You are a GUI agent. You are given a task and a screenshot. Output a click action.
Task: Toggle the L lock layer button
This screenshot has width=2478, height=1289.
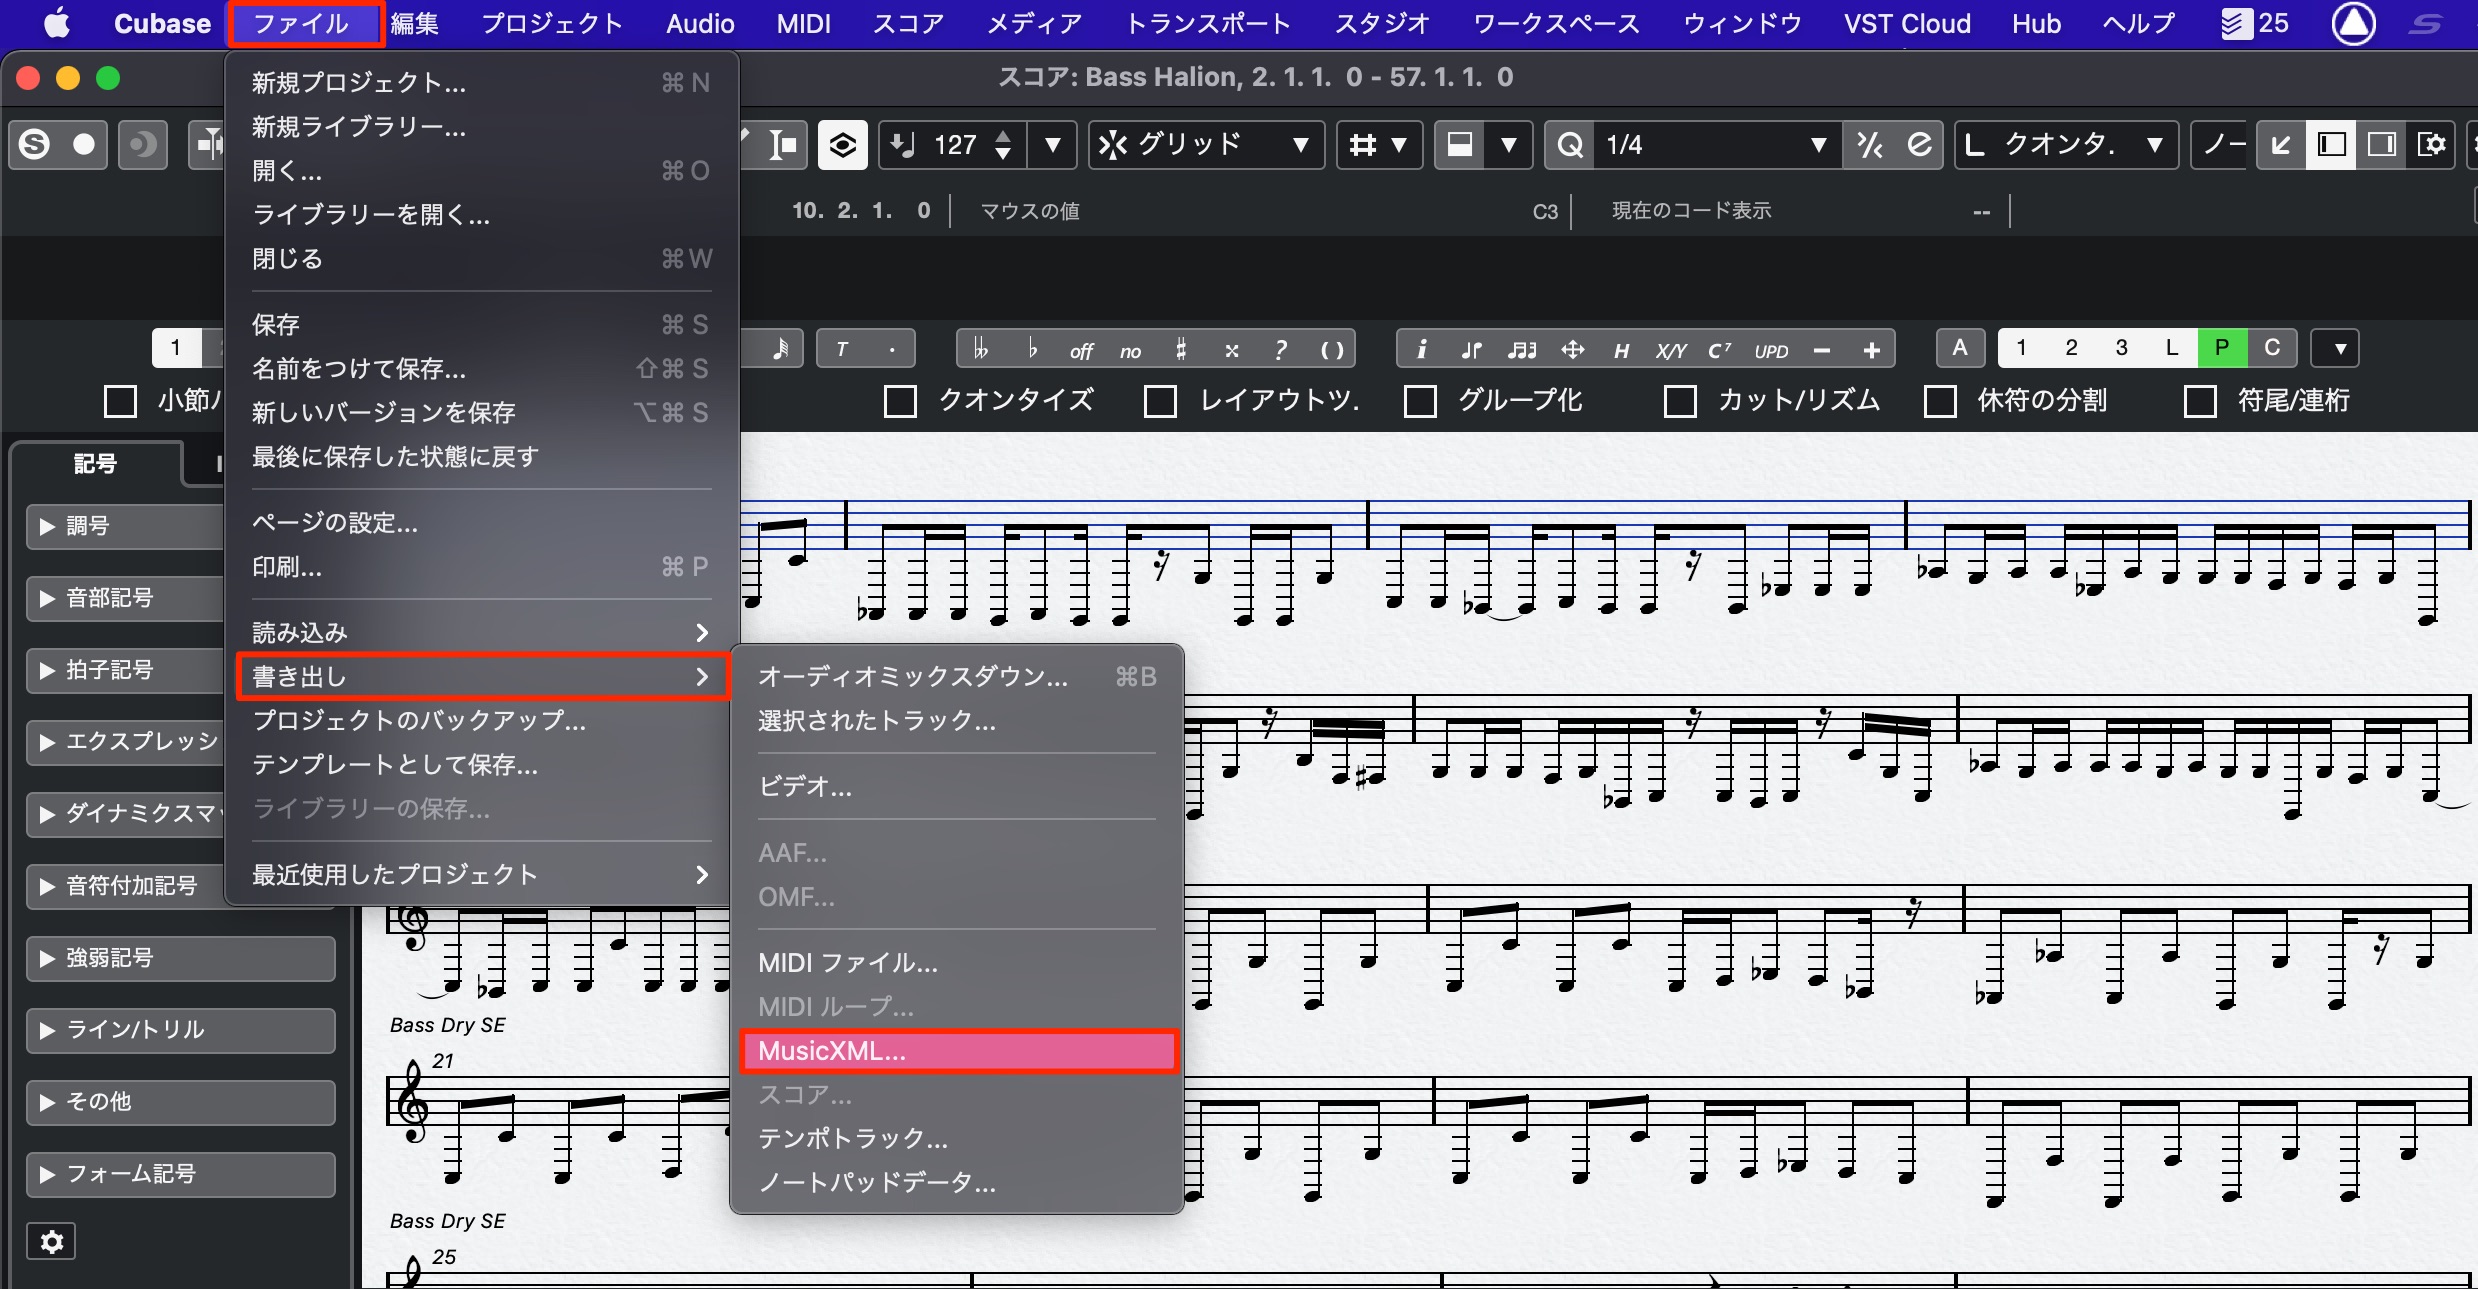pos(2172,348)
